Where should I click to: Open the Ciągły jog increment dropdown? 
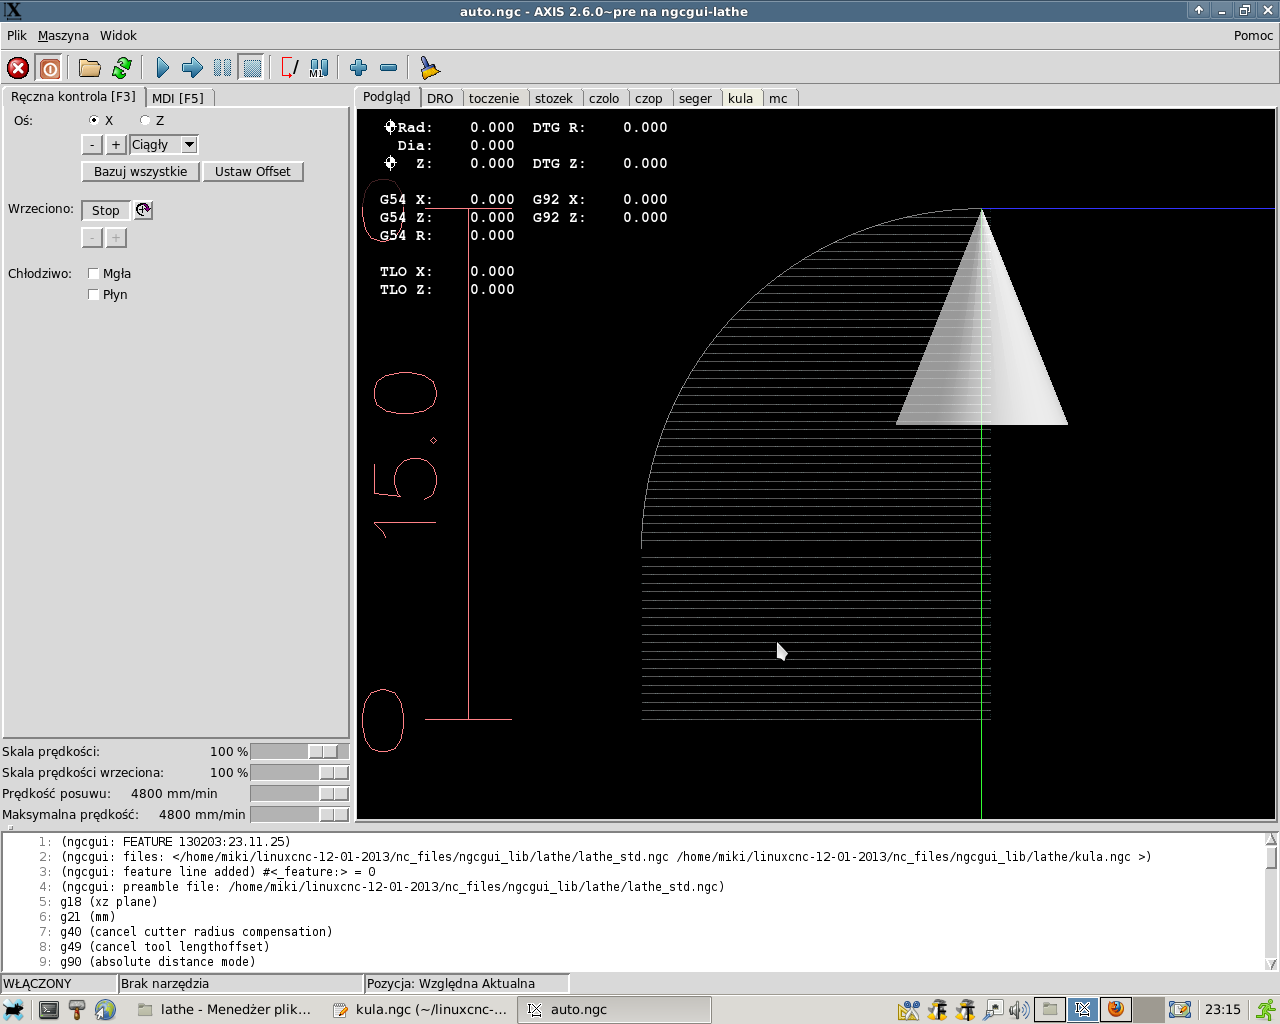(x=164, y=145)
